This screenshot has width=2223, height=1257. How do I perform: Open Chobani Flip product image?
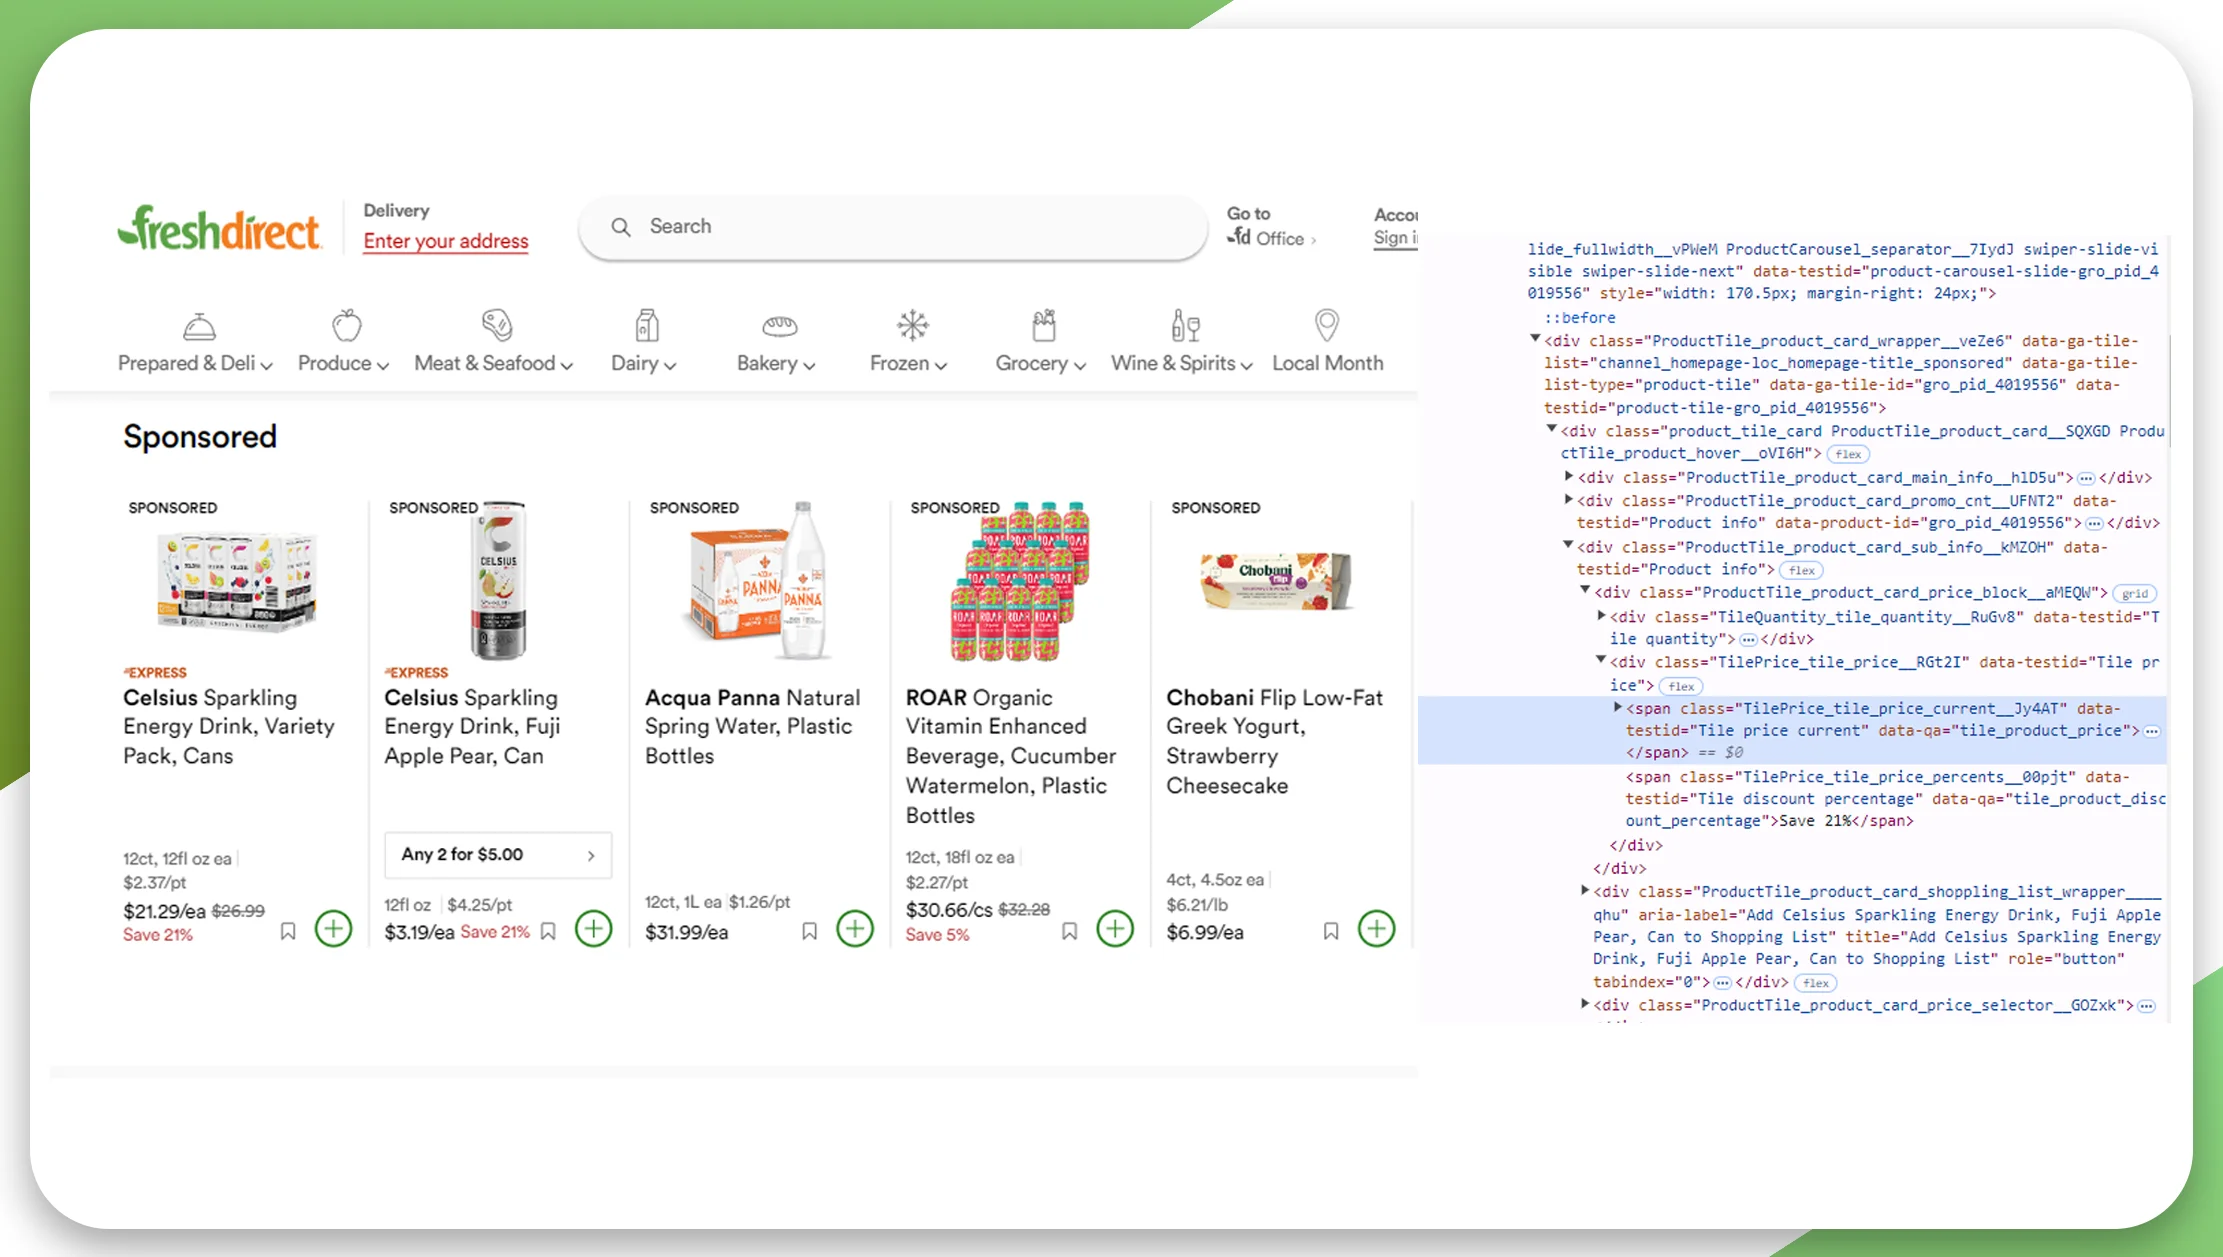(1277, 580)
